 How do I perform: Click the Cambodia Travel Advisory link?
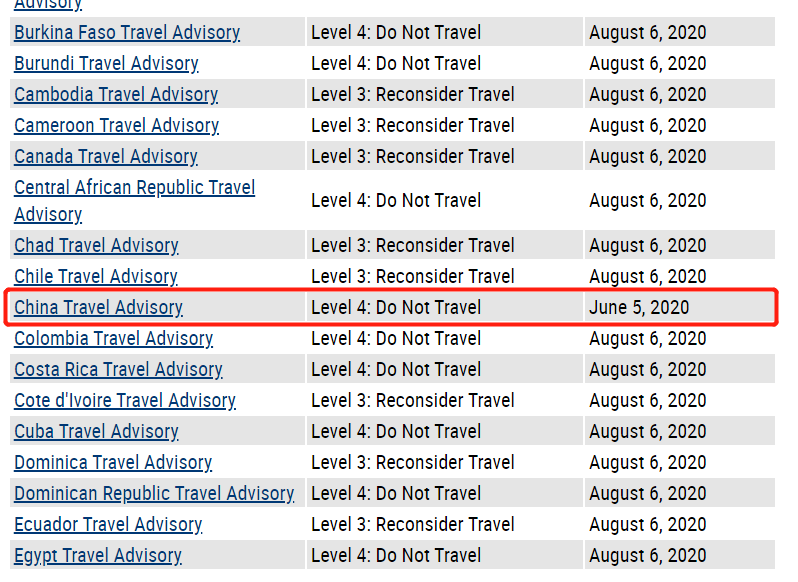click(x=116, y=94)
